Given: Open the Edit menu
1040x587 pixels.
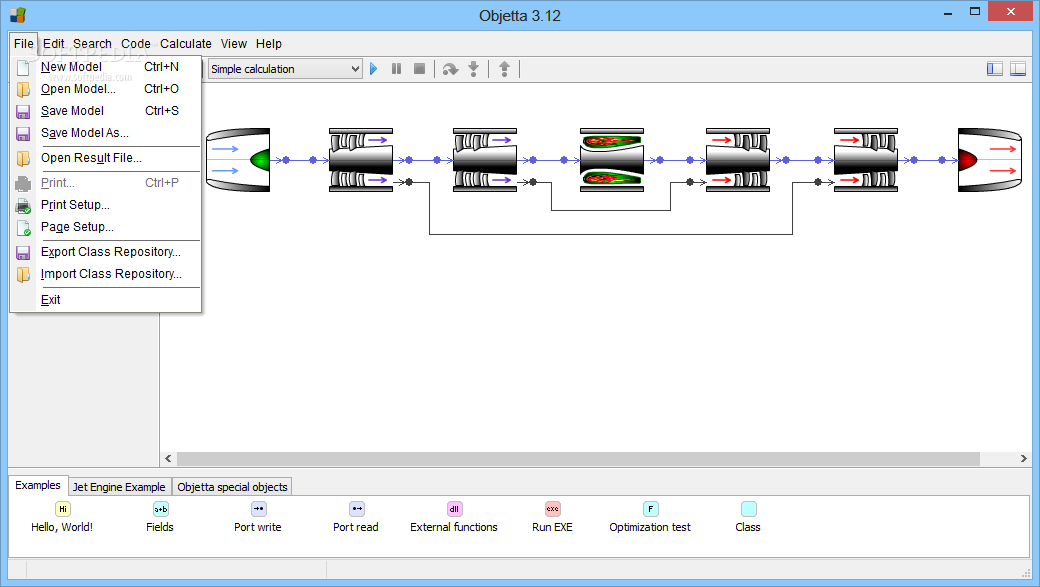Looking at the screenshot, I should (x=54, y=44).
